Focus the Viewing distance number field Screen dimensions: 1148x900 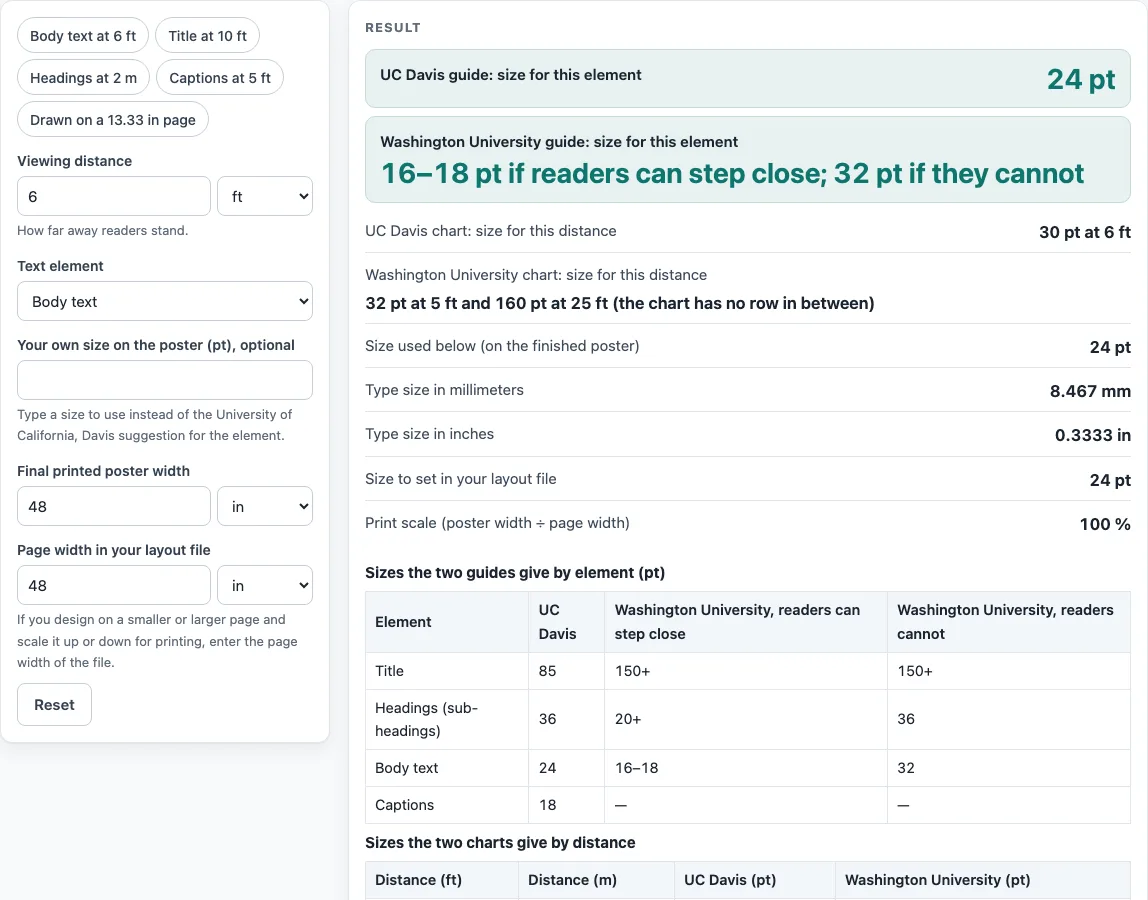pyautogui.click(x=113, y=196)
